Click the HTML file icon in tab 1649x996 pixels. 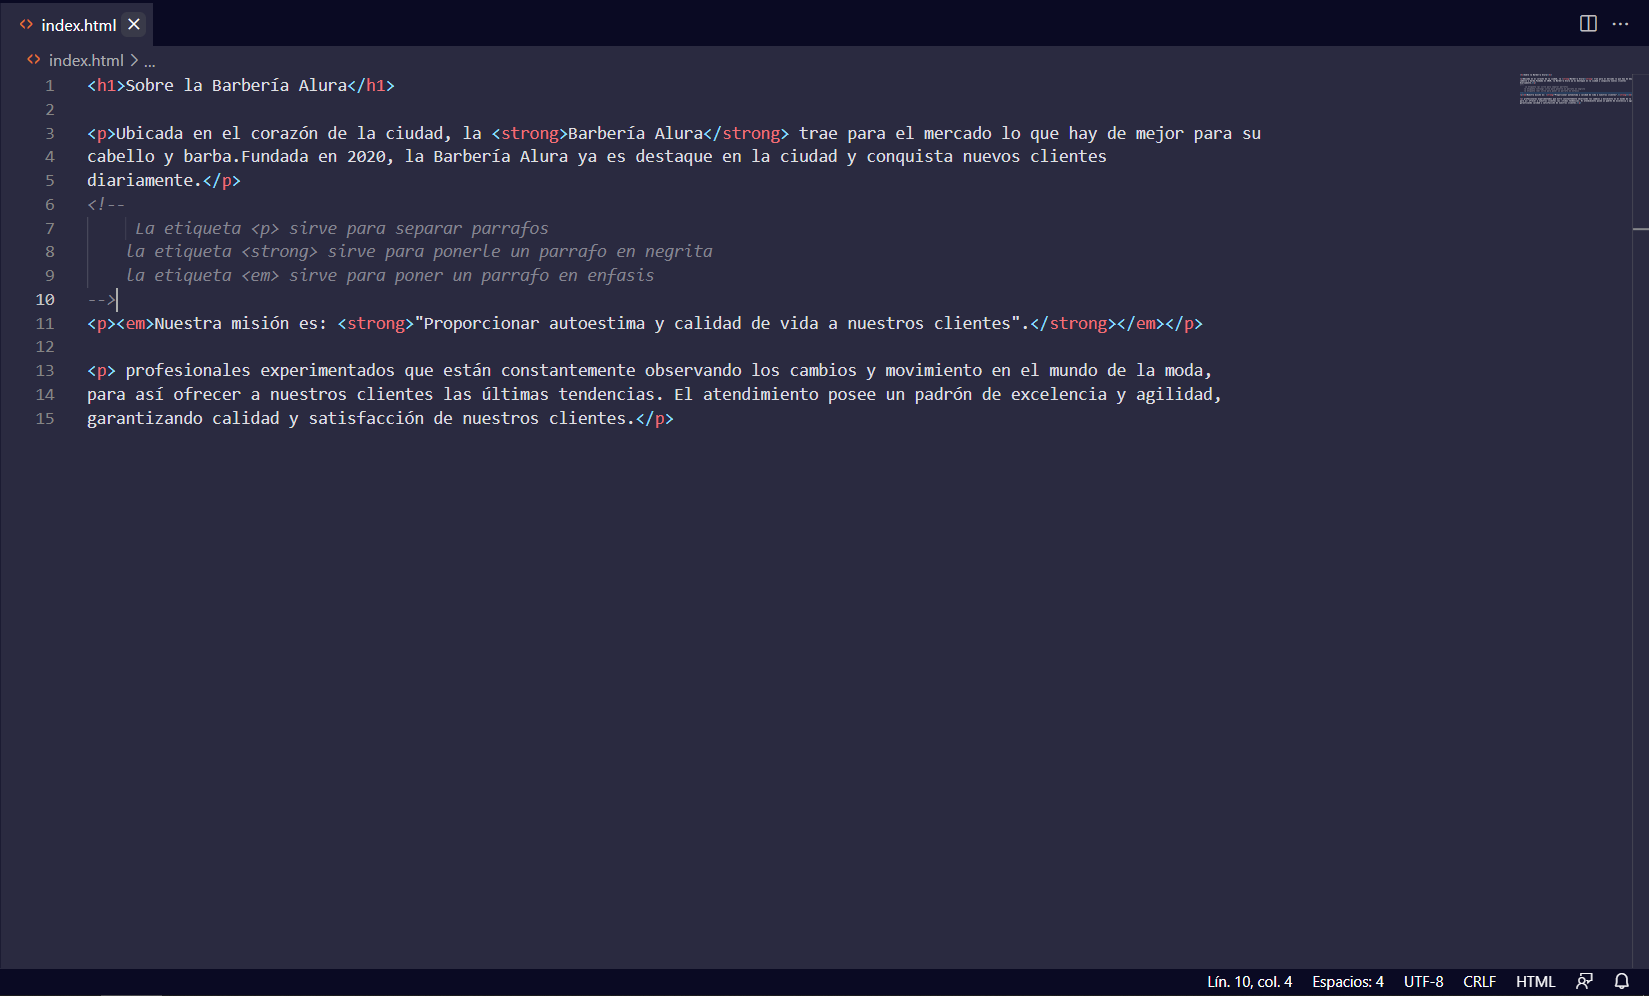[26, 25]
